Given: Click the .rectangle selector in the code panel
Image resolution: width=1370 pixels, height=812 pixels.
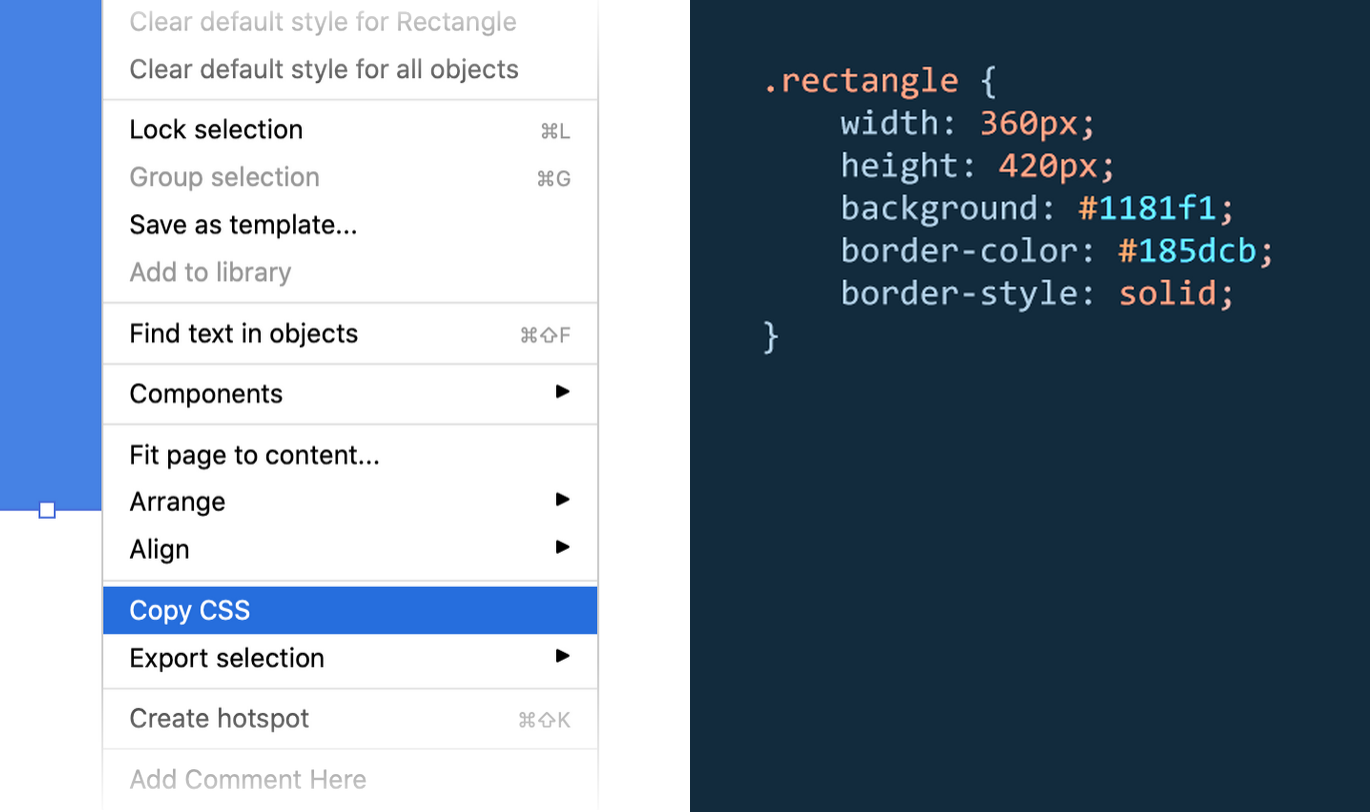Looking at the screenshot, I should [x=858, y=80].
